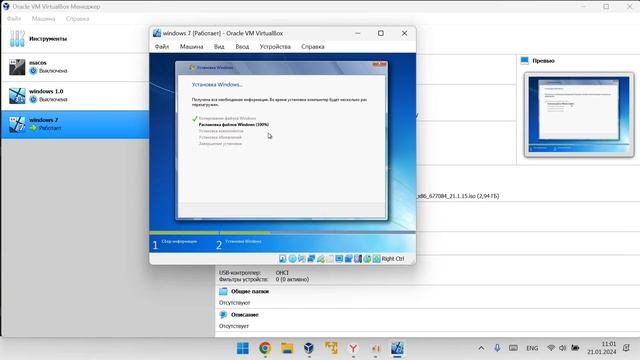
Task: Select the running windows 7 machine entry
Action: click(x=75, y=124)
